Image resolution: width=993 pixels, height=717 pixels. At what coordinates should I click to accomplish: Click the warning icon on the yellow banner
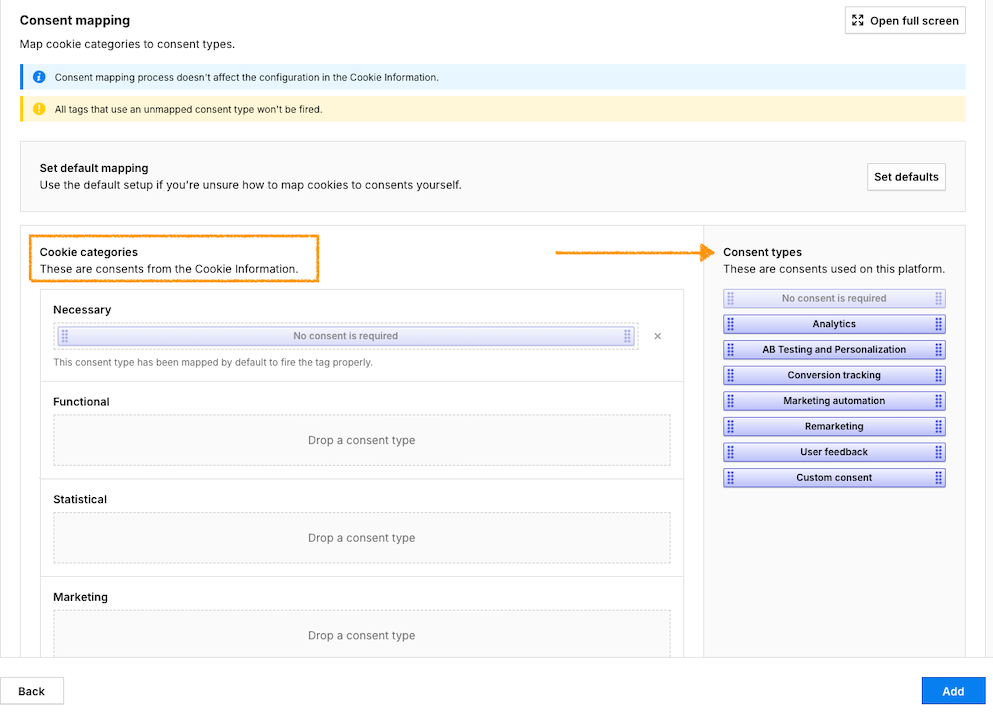38,109
